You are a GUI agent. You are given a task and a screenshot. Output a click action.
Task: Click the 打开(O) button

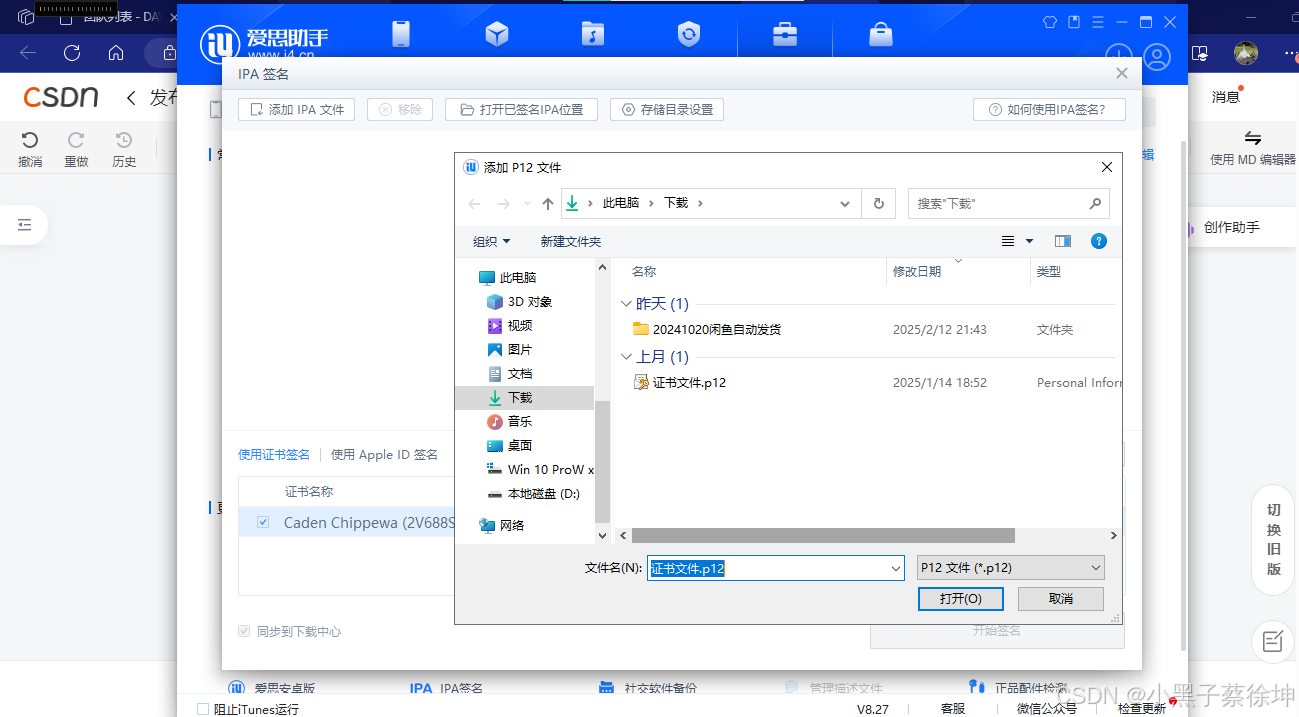coord(960,598)
